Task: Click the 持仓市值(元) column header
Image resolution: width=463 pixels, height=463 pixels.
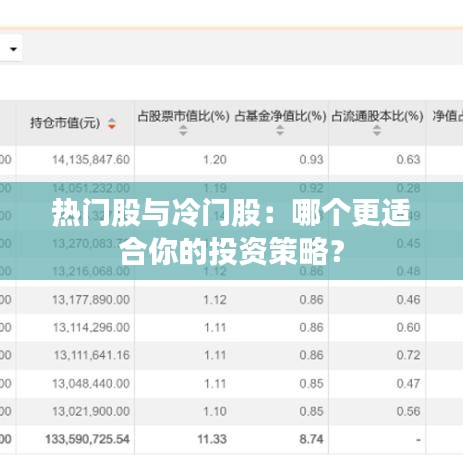Action: 65,123
